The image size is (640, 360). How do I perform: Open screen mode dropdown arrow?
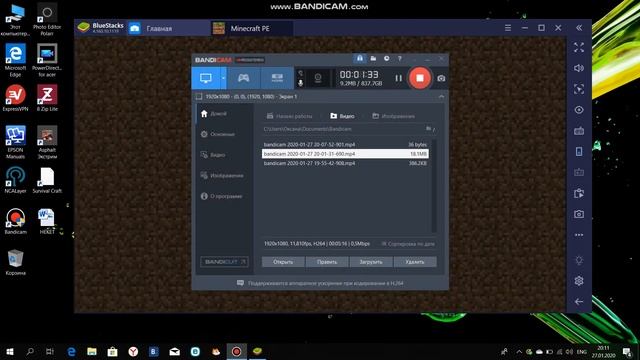point(223,78)
